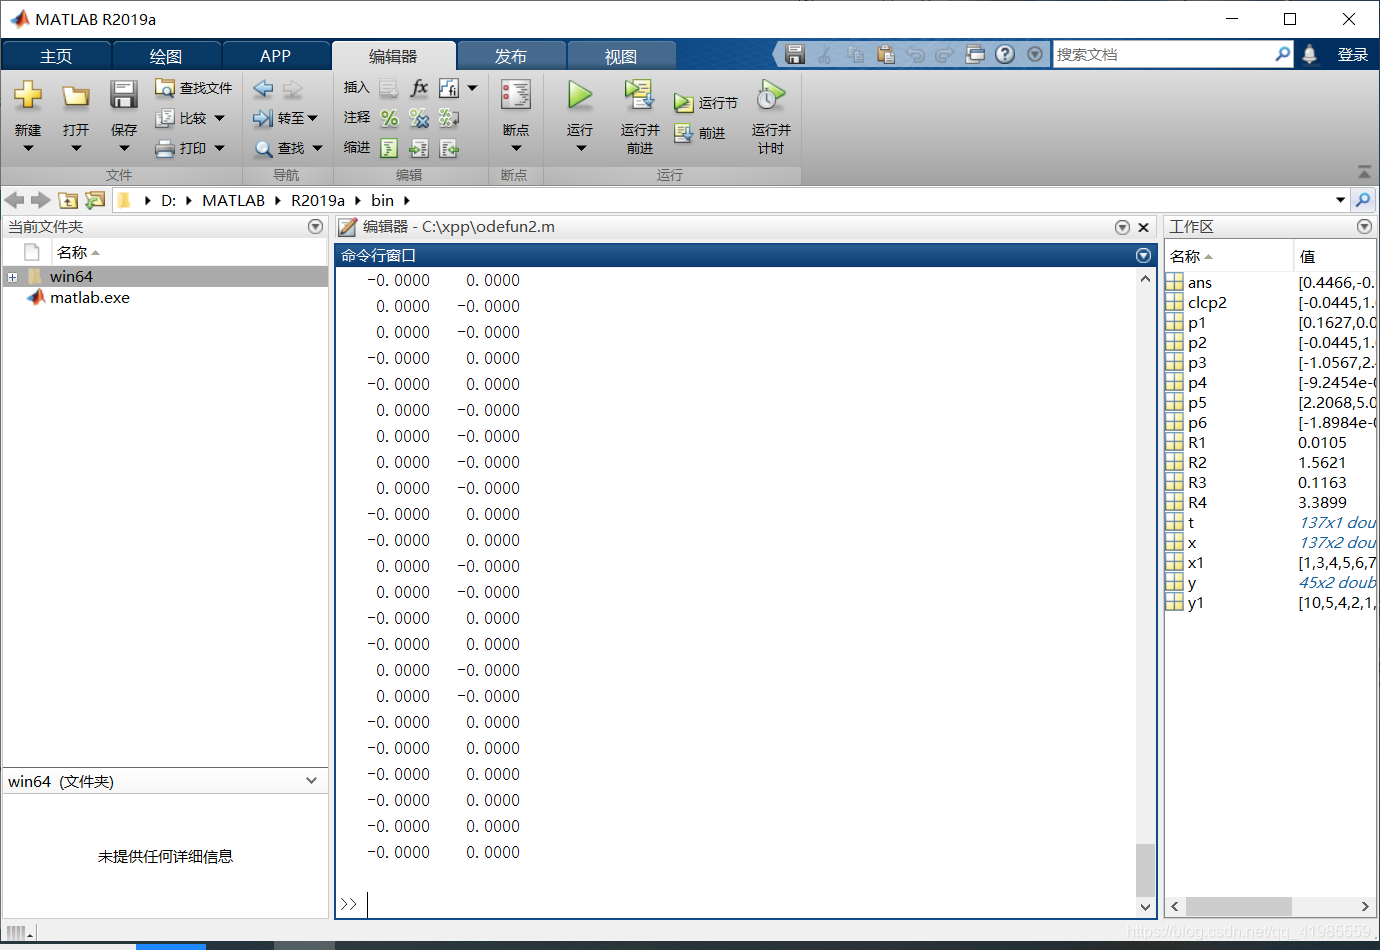Click the 运行并前进 (Run and Advance) icon
1380x950 pixels.
click(x=639, y=95)
